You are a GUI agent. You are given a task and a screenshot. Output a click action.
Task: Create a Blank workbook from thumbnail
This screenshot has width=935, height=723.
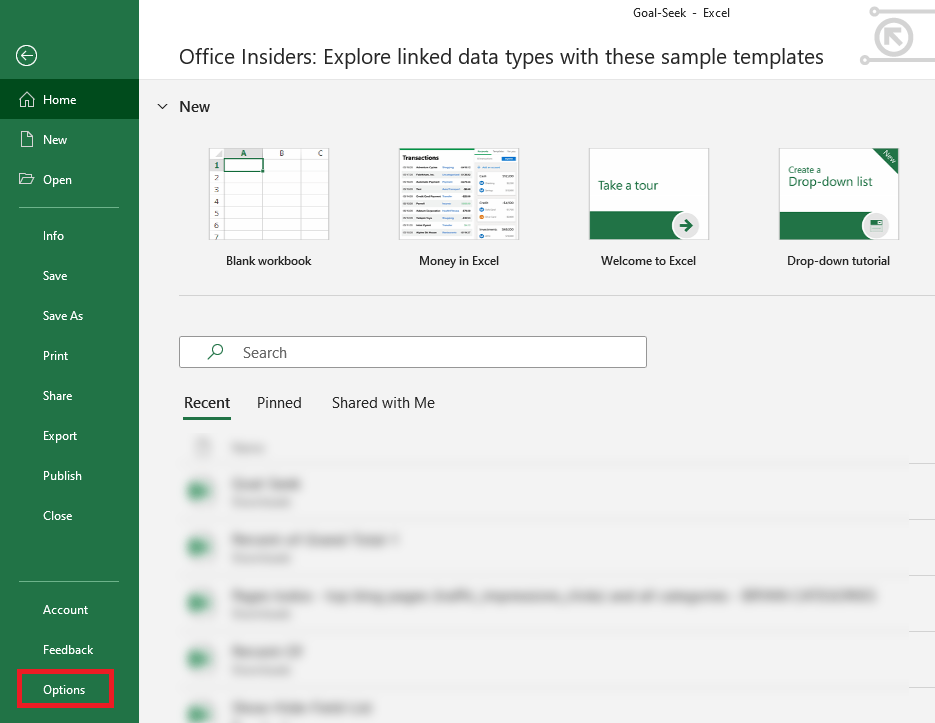(x=268, y=194)
